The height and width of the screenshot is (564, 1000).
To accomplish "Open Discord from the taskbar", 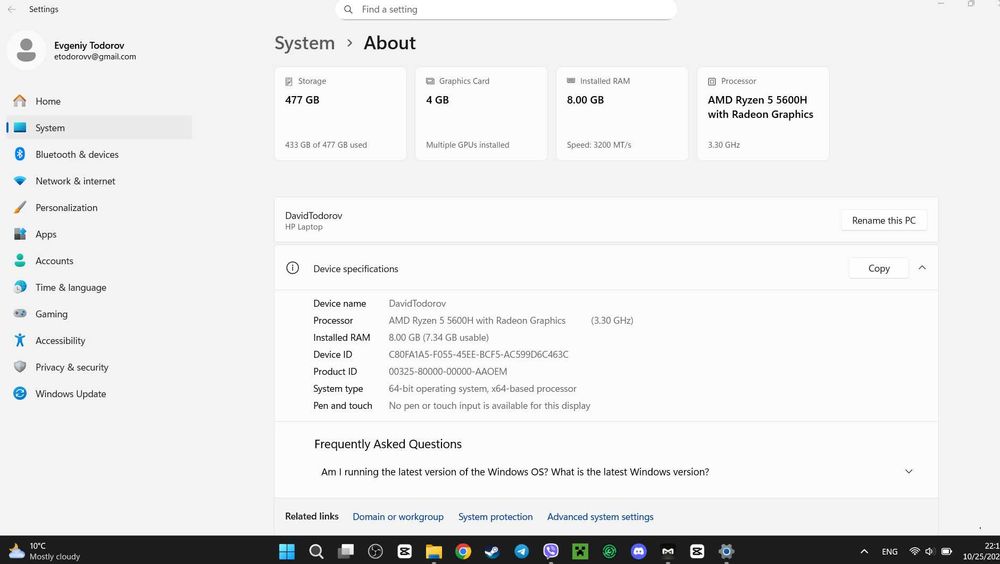I will click(638, 551).
